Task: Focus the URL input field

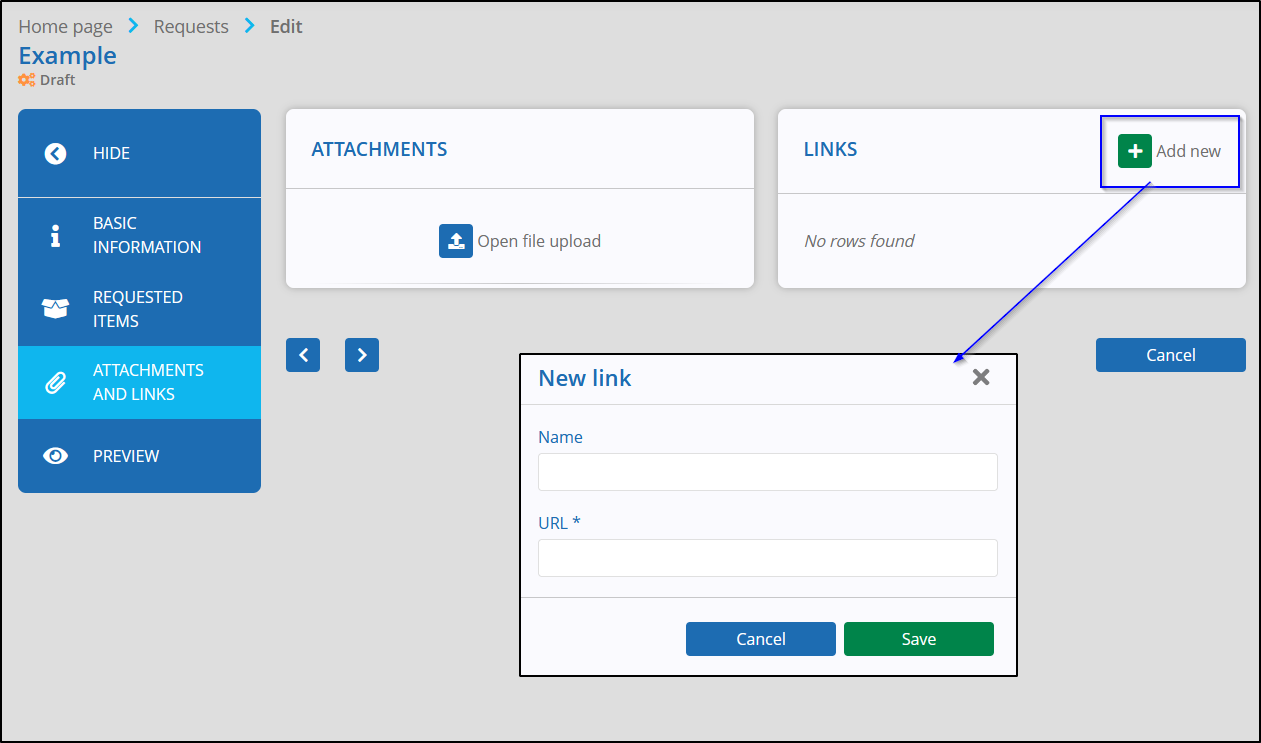Action: coord(768,558)
